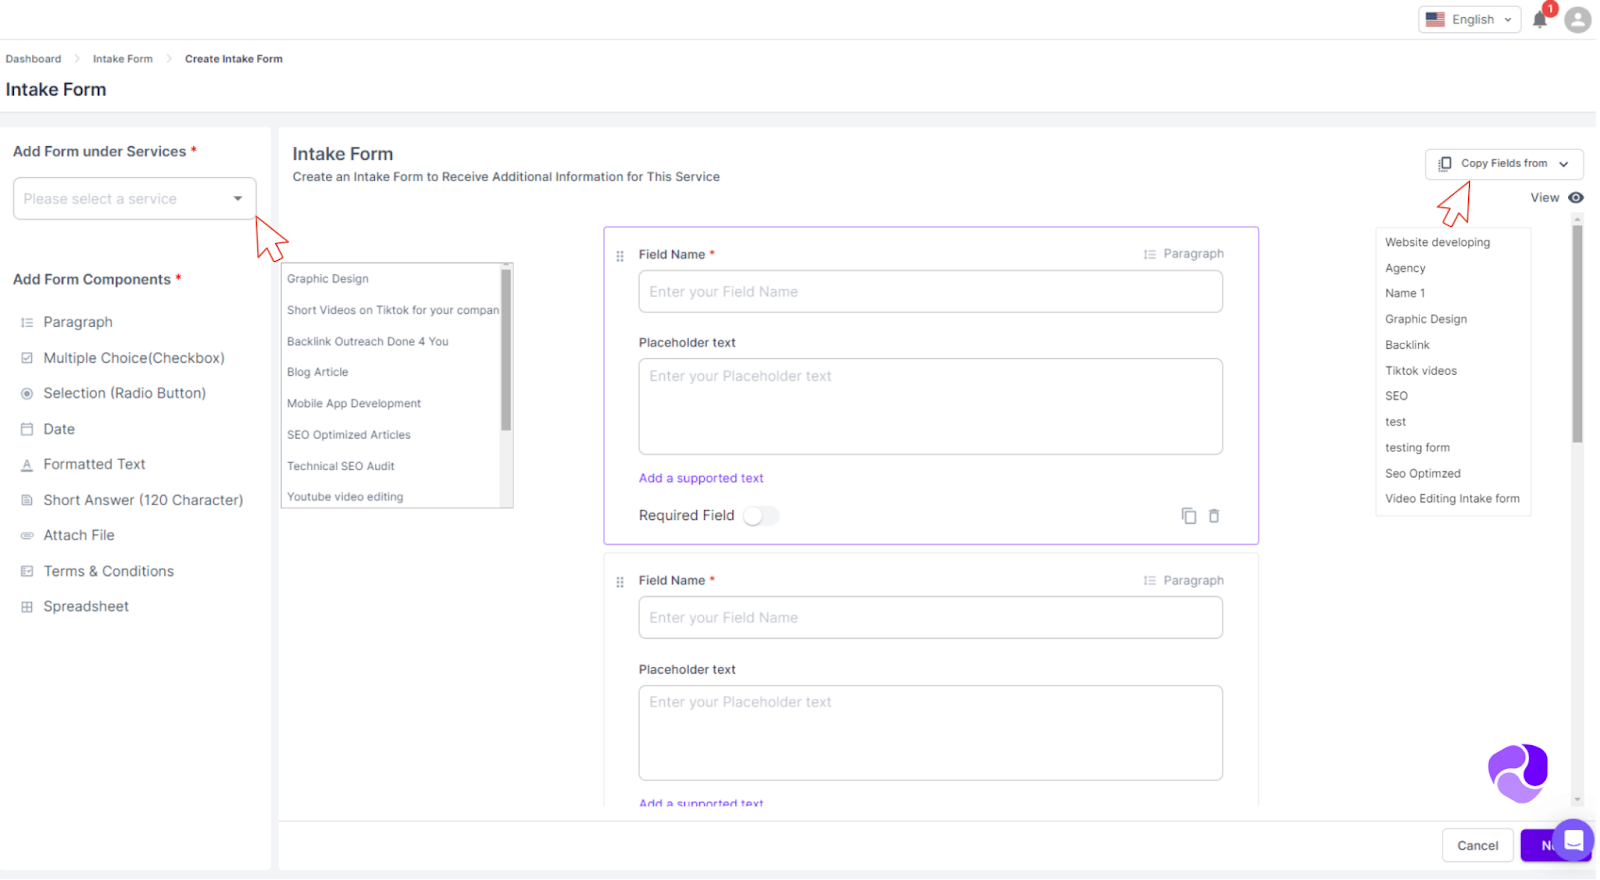Select Agency from copy fields list
The width and height of the screenshot is (1600, 880).
click(x=1405, y=268)
